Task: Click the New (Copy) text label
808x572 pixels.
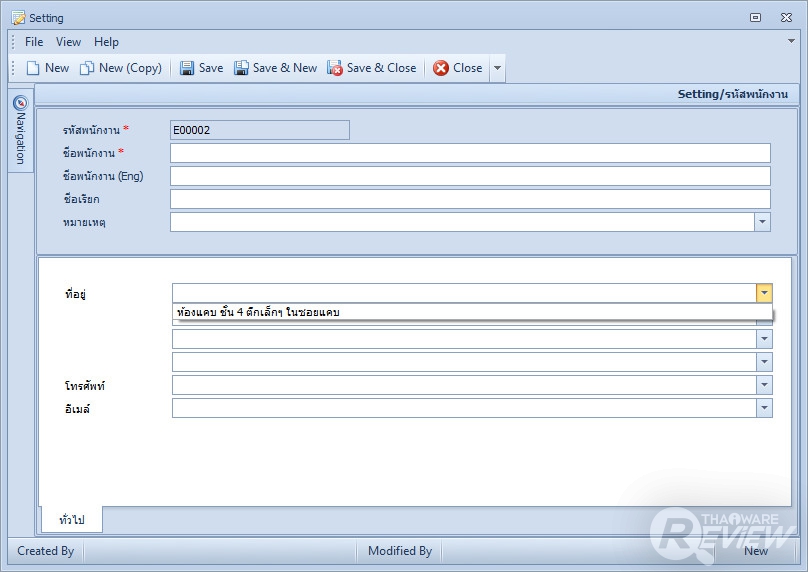Action: 130,68
